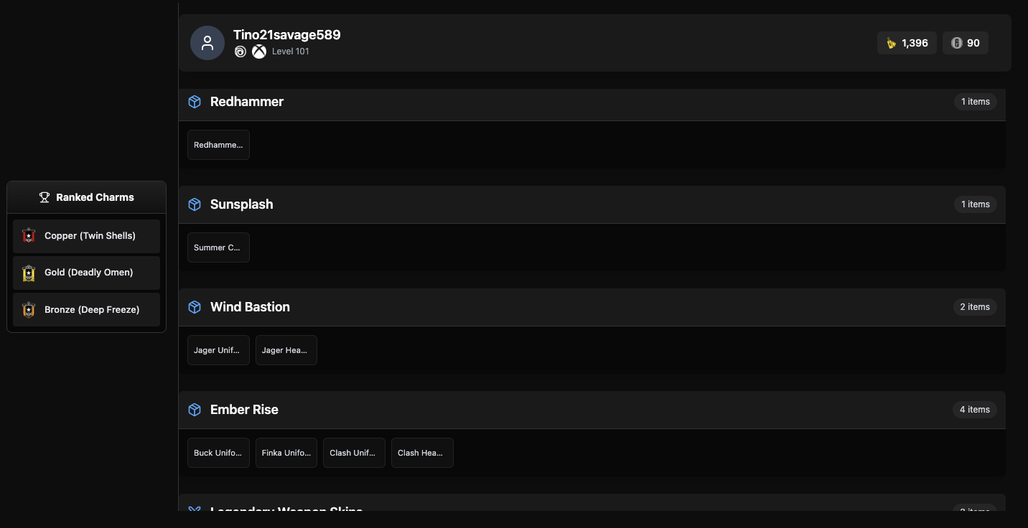Screen dimensions: 1028x528
Task: Click the 90 credits currency badge
Action: [965, 43]
